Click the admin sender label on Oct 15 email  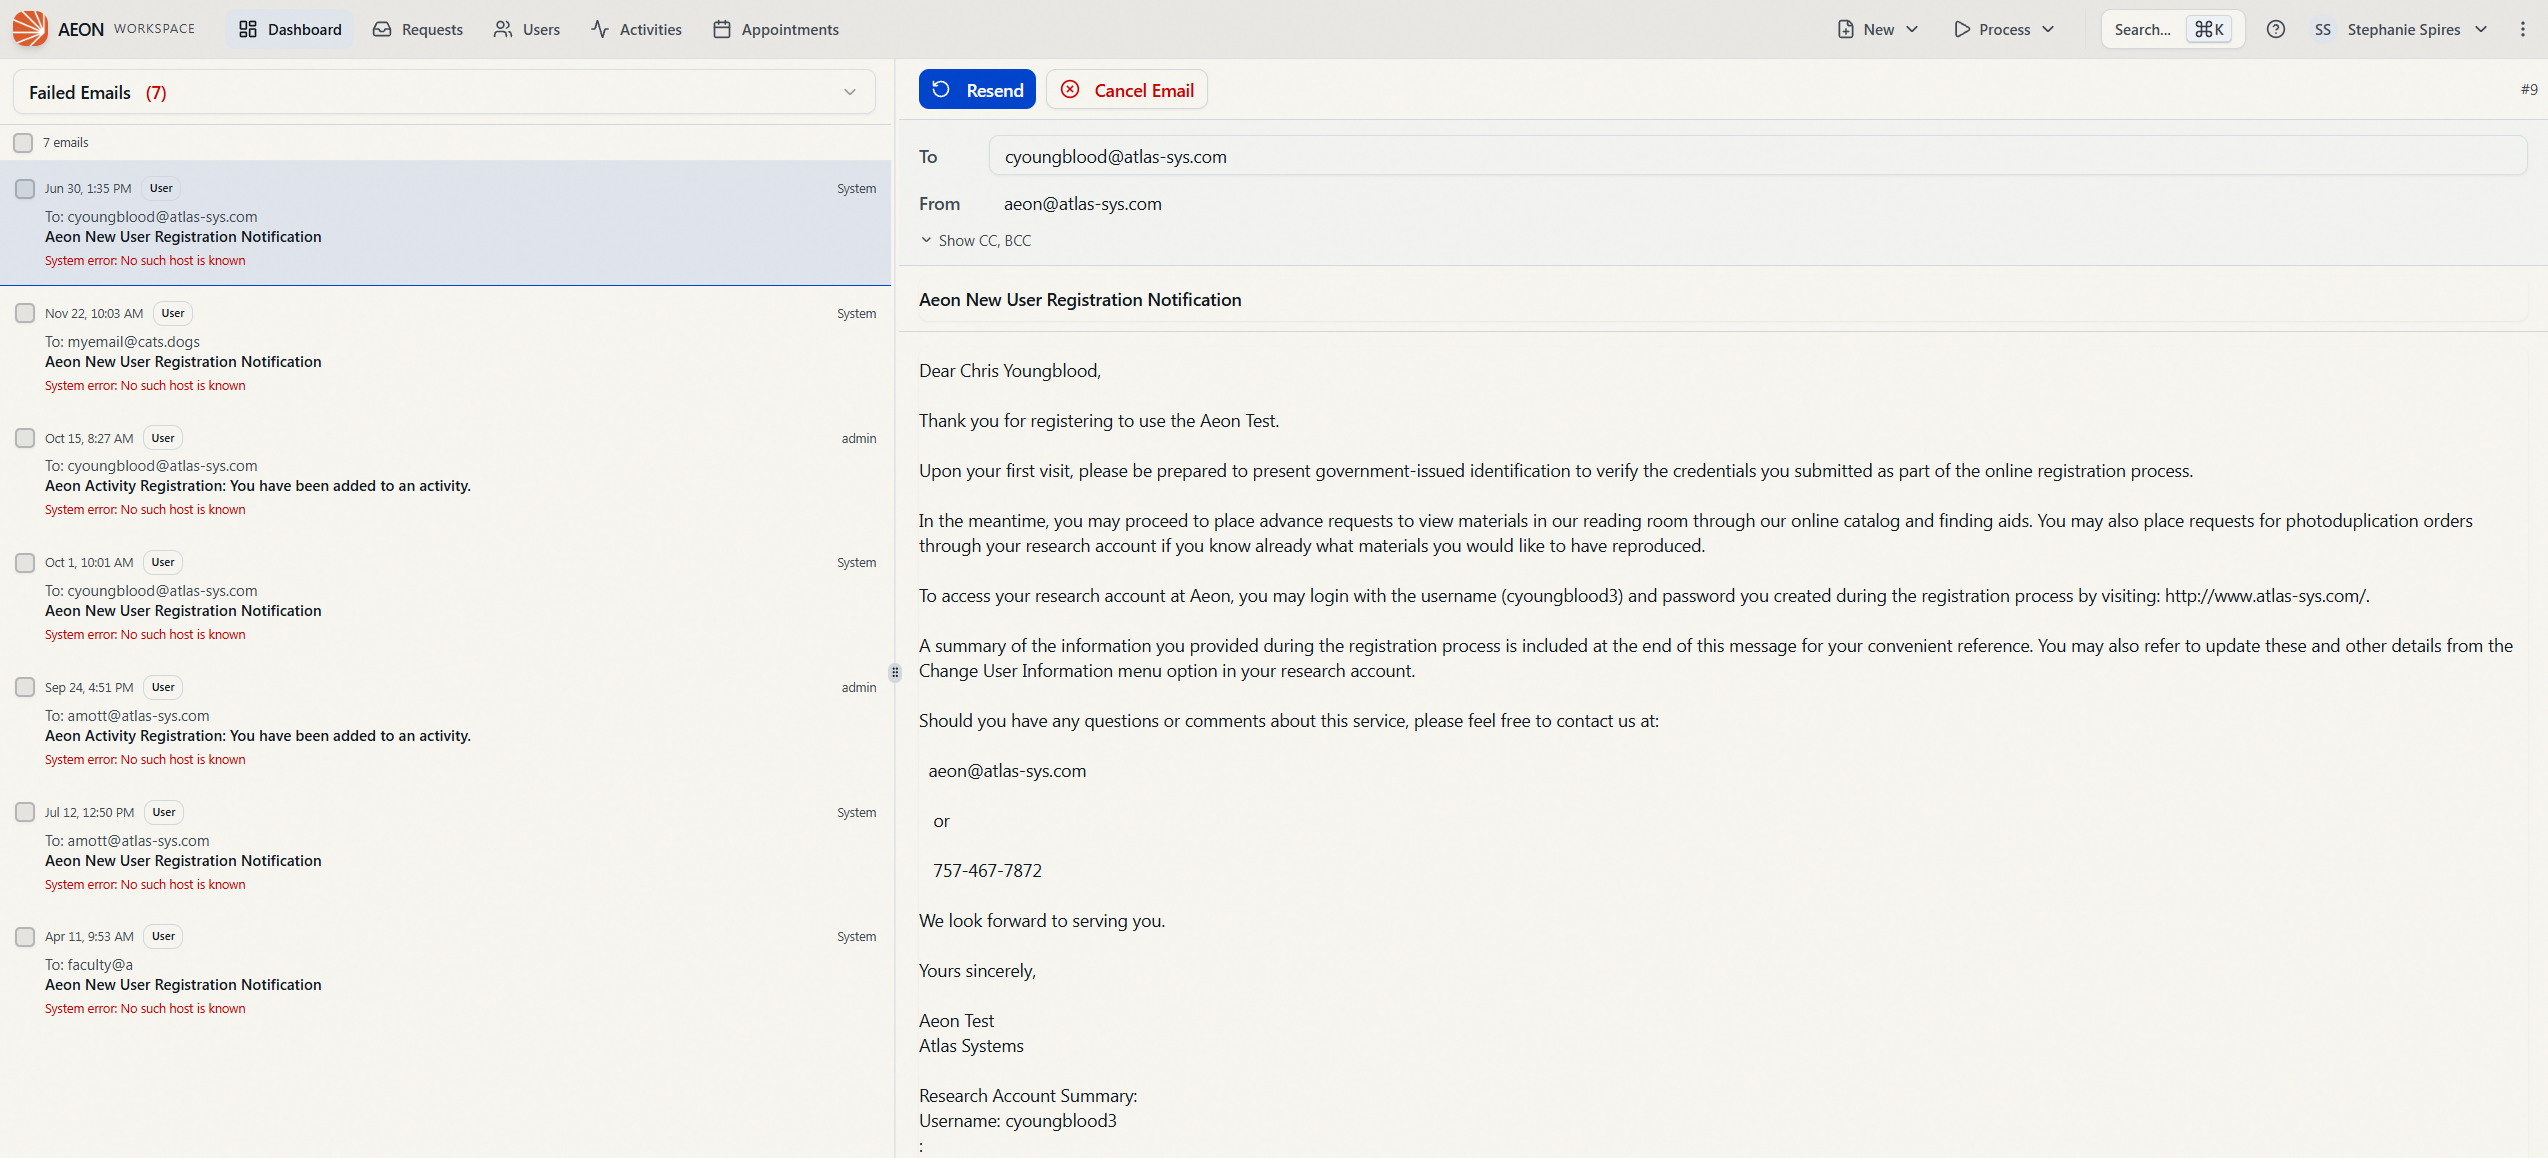pos(858,438)
